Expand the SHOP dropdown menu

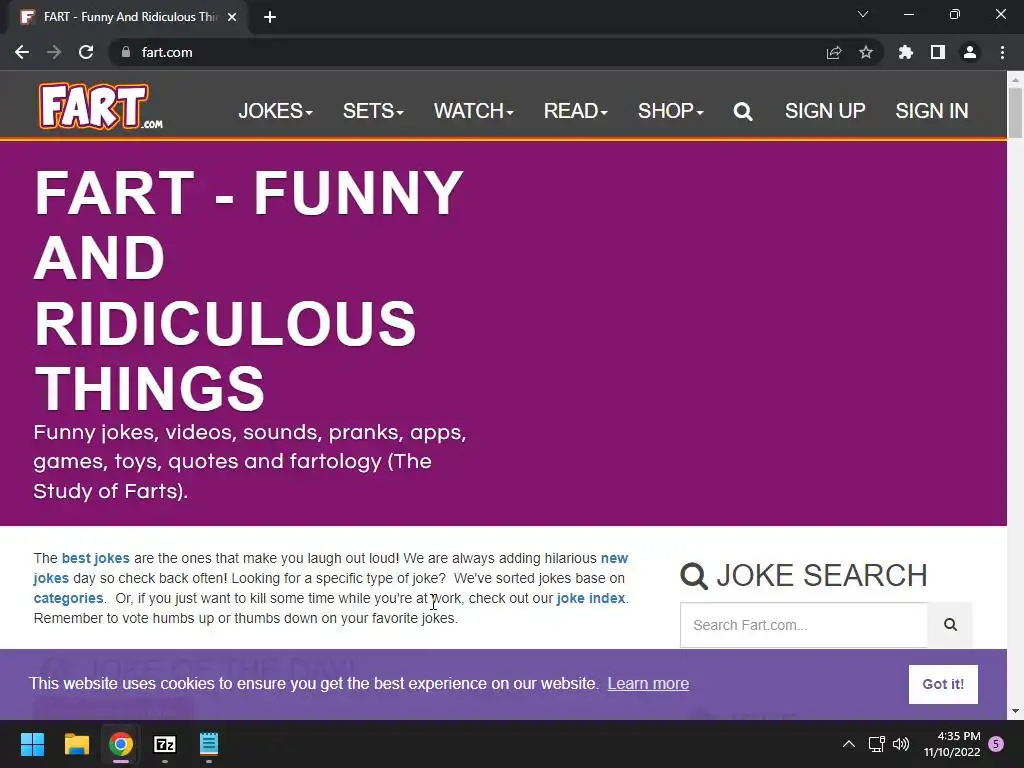pos(671,111)
